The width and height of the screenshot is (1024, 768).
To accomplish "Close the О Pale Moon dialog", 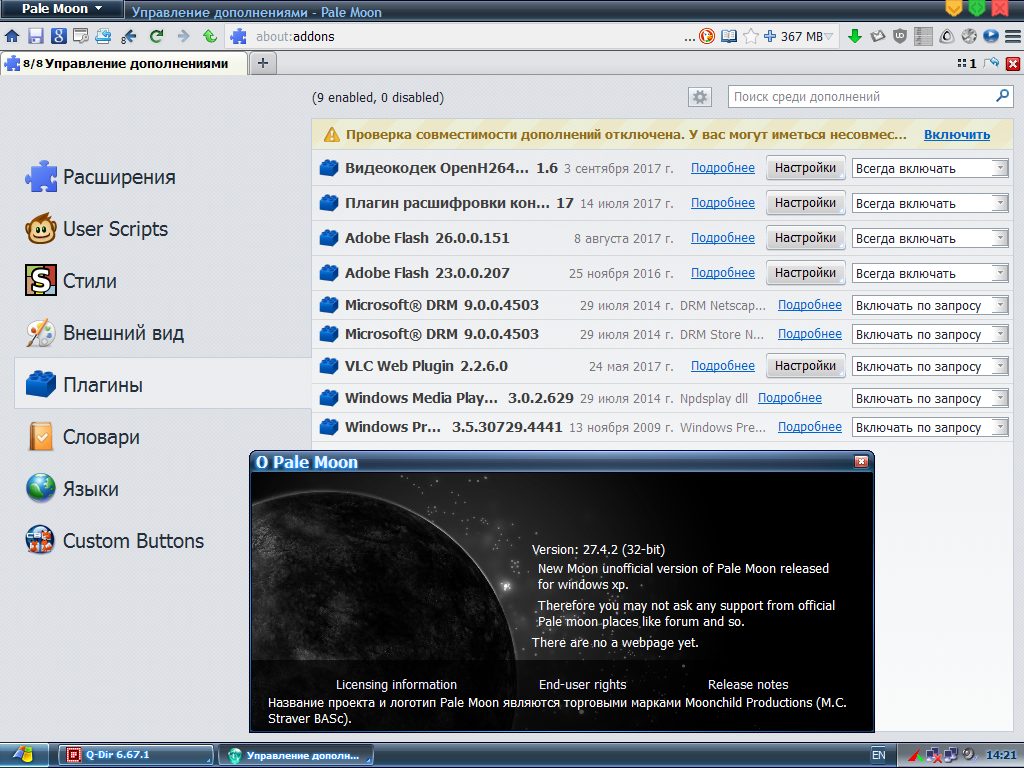I will click(x=861, y=462).
